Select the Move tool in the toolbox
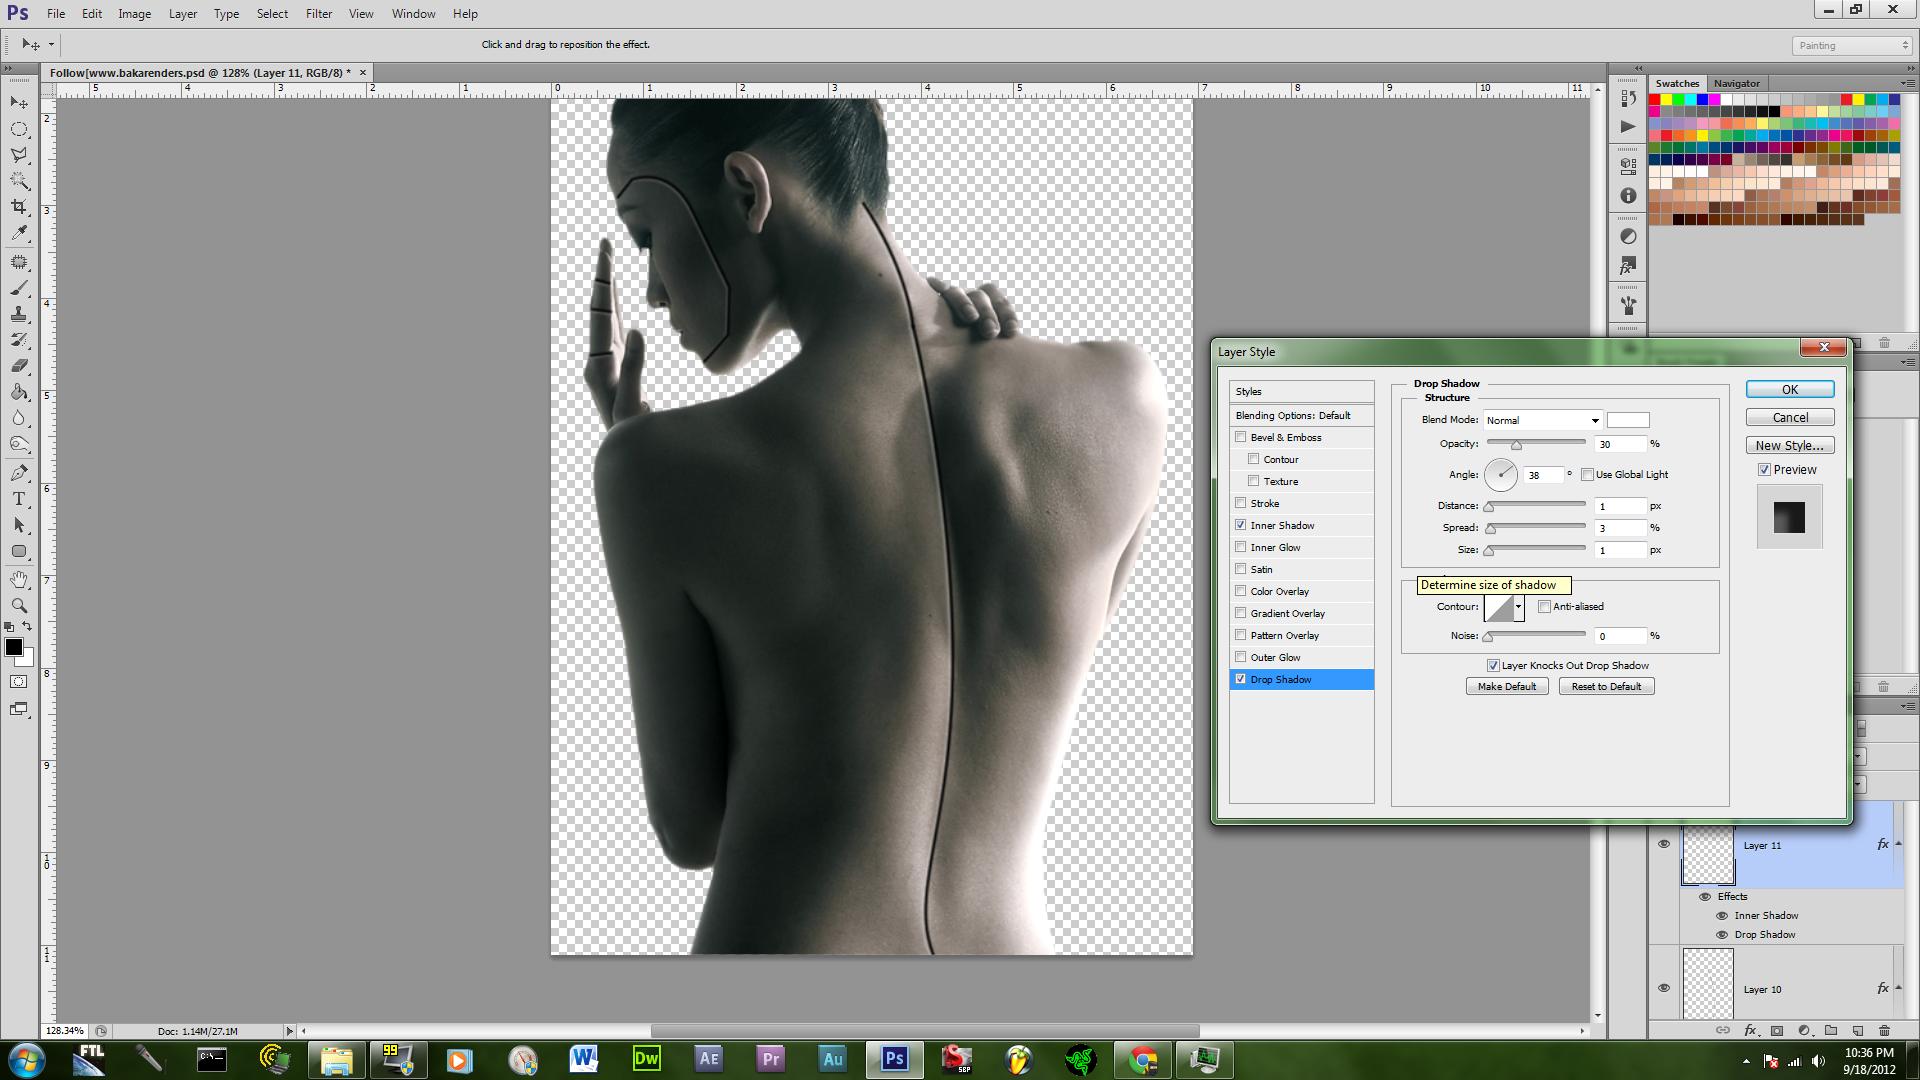The width and height of the screenshot is (1920, 1080). [x=19, y=103]
